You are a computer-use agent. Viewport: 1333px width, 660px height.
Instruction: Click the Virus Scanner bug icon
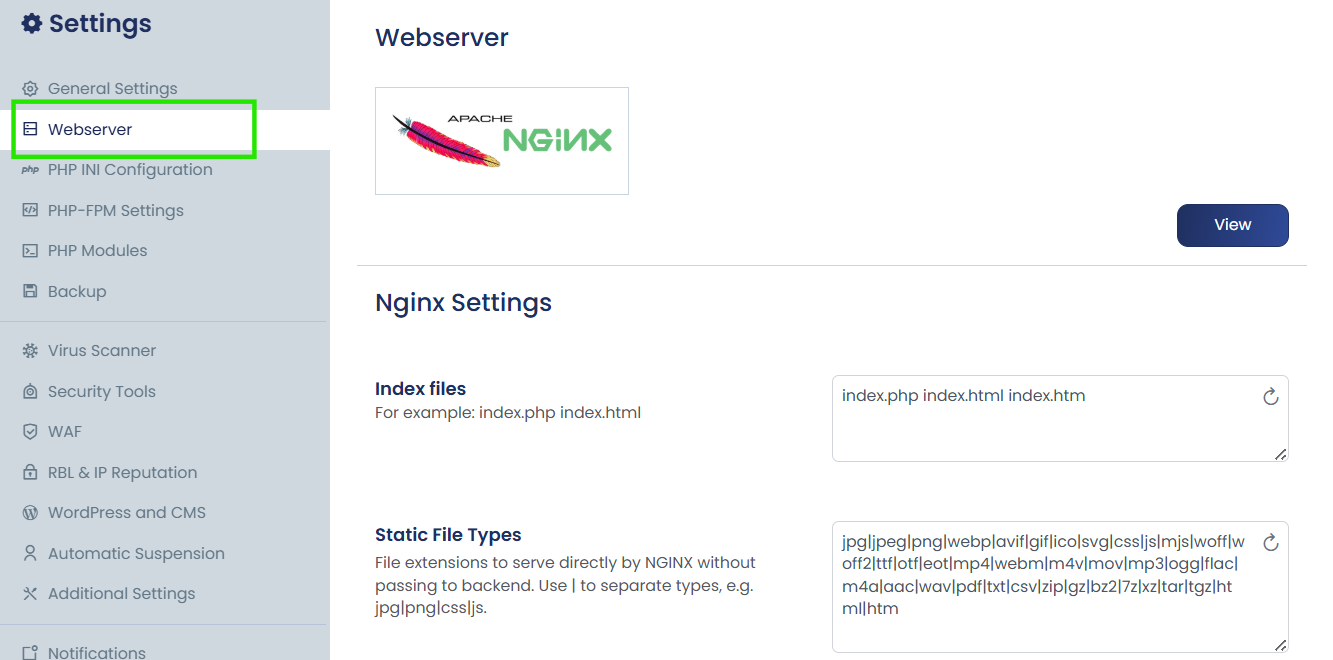coord(30,351)
